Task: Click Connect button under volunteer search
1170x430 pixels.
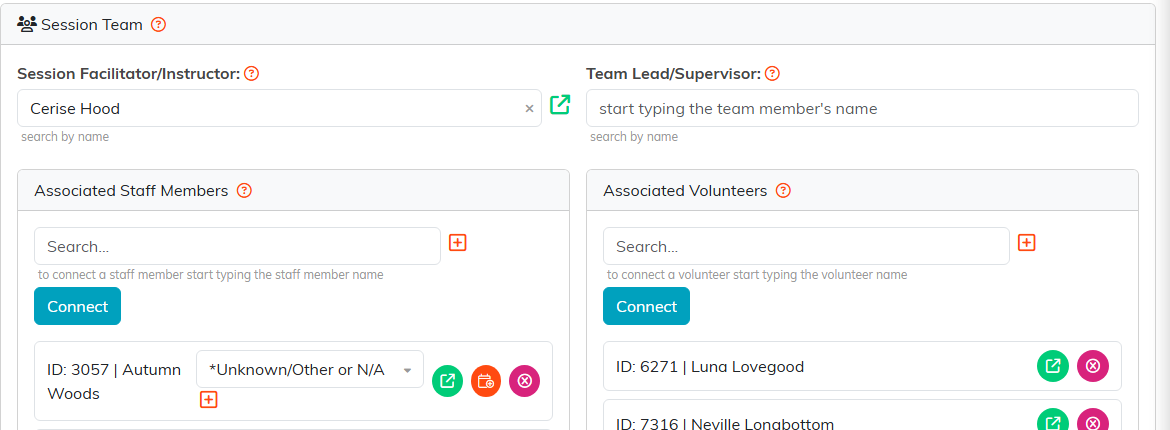Action: 646,306
